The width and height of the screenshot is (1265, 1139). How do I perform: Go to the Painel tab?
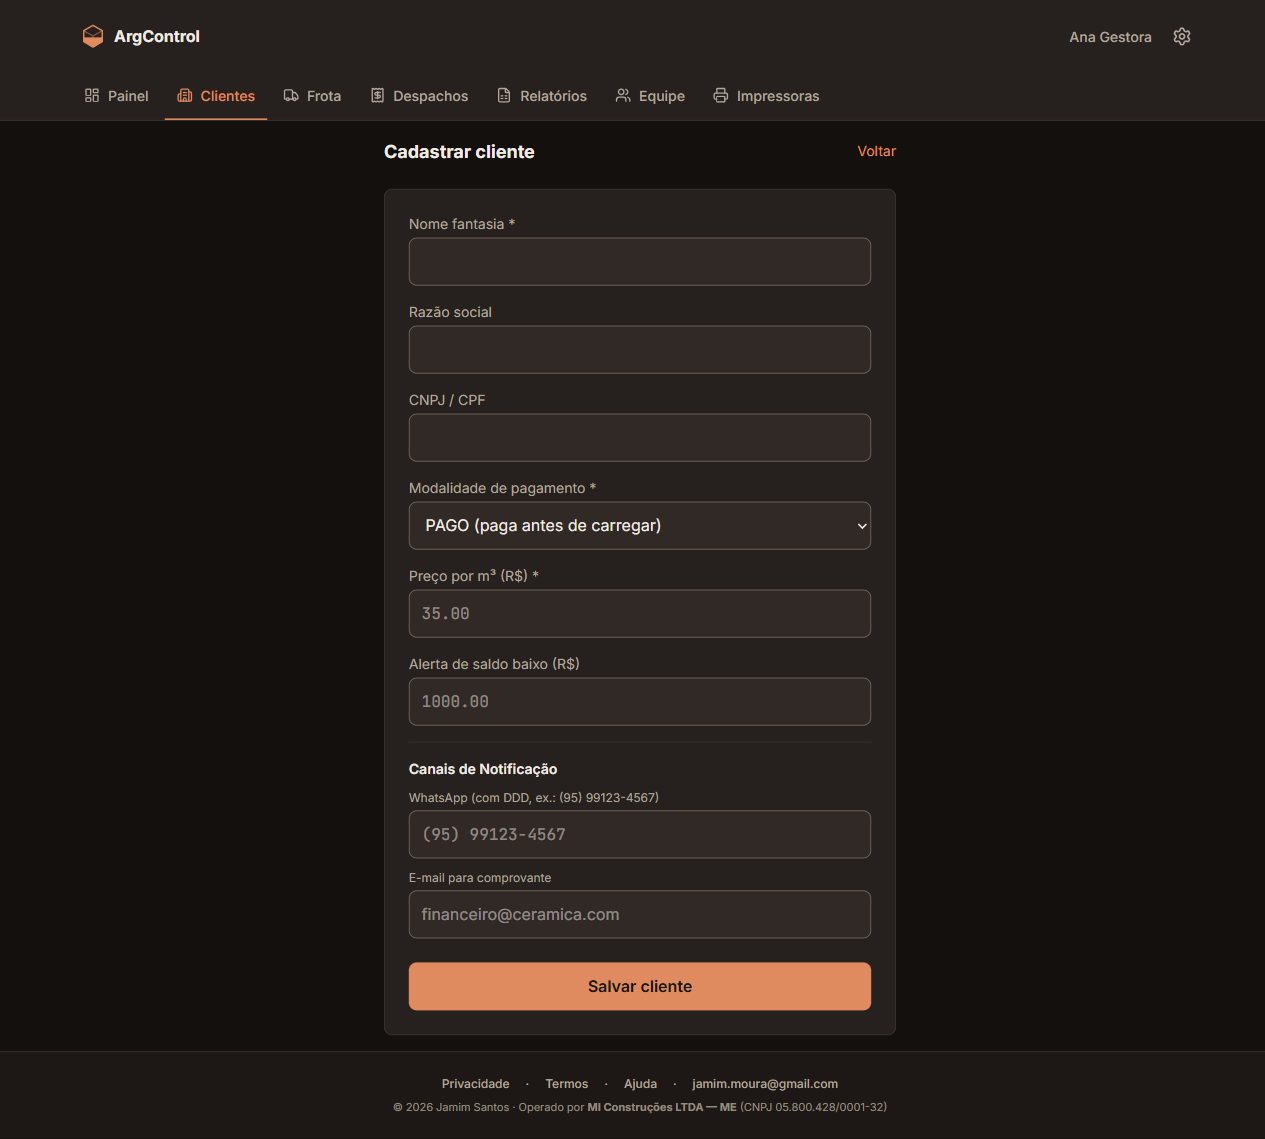coord(117,96)
